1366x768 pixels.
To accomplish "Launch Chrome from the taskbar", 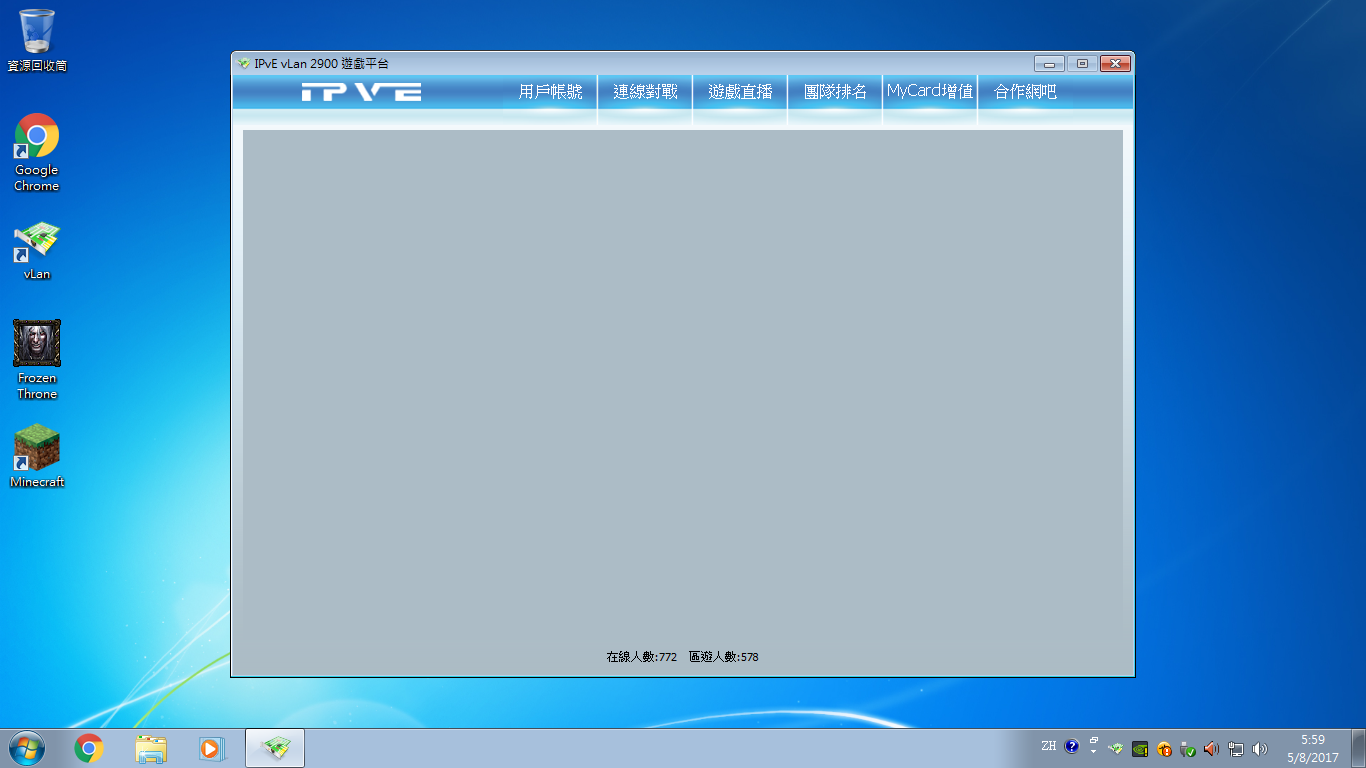I will tap(89, 748).
